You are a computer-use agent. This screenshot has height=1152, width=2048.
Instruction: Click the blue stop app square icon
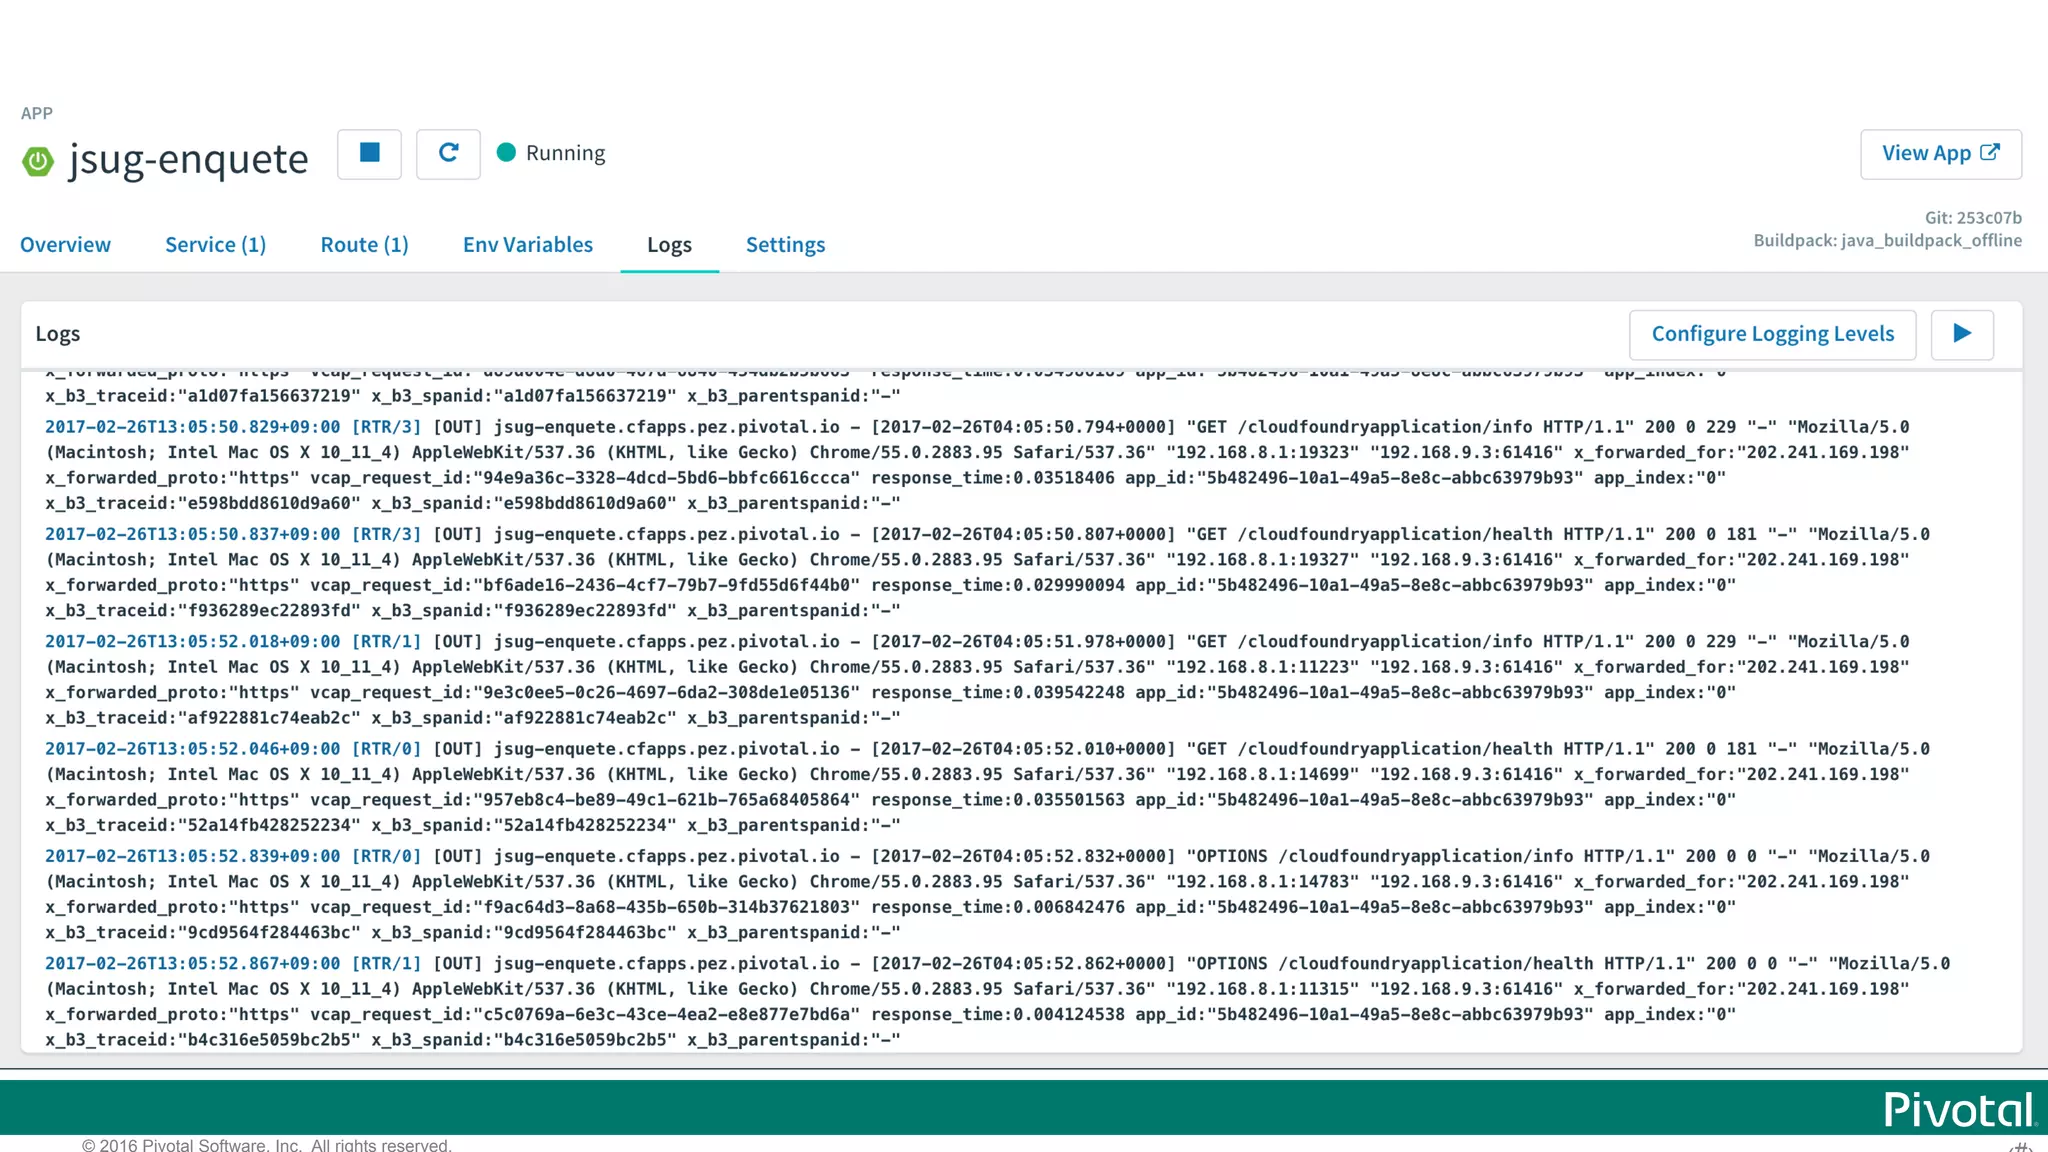[x=369, y=154]
